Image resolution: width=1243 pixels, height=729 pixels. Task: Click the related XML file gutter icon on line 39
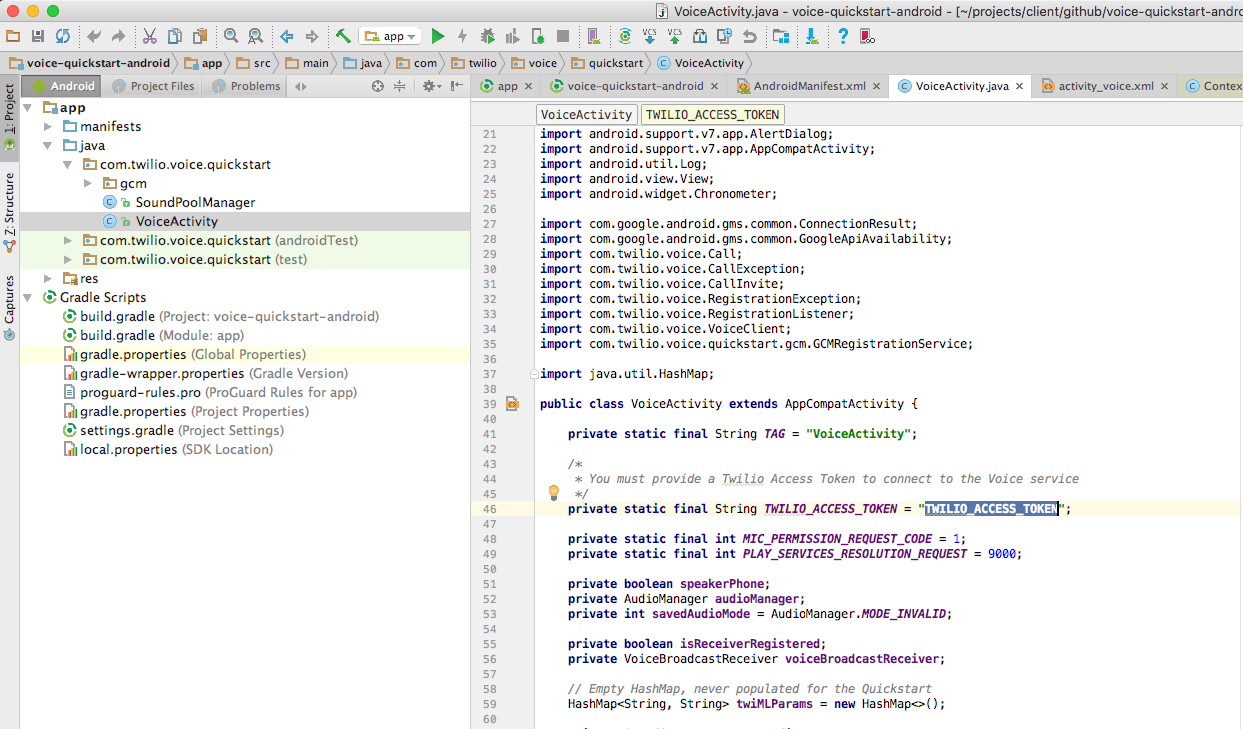512,404
